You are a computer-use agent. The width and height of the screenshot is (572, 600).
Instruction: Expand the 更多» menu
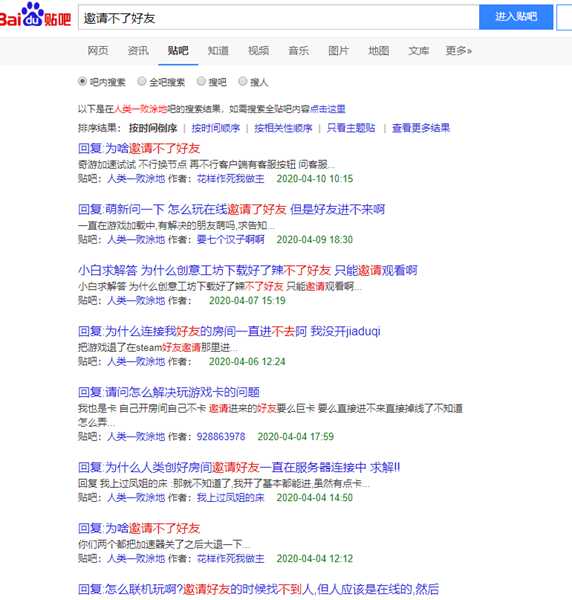click(x=458, y=51)
